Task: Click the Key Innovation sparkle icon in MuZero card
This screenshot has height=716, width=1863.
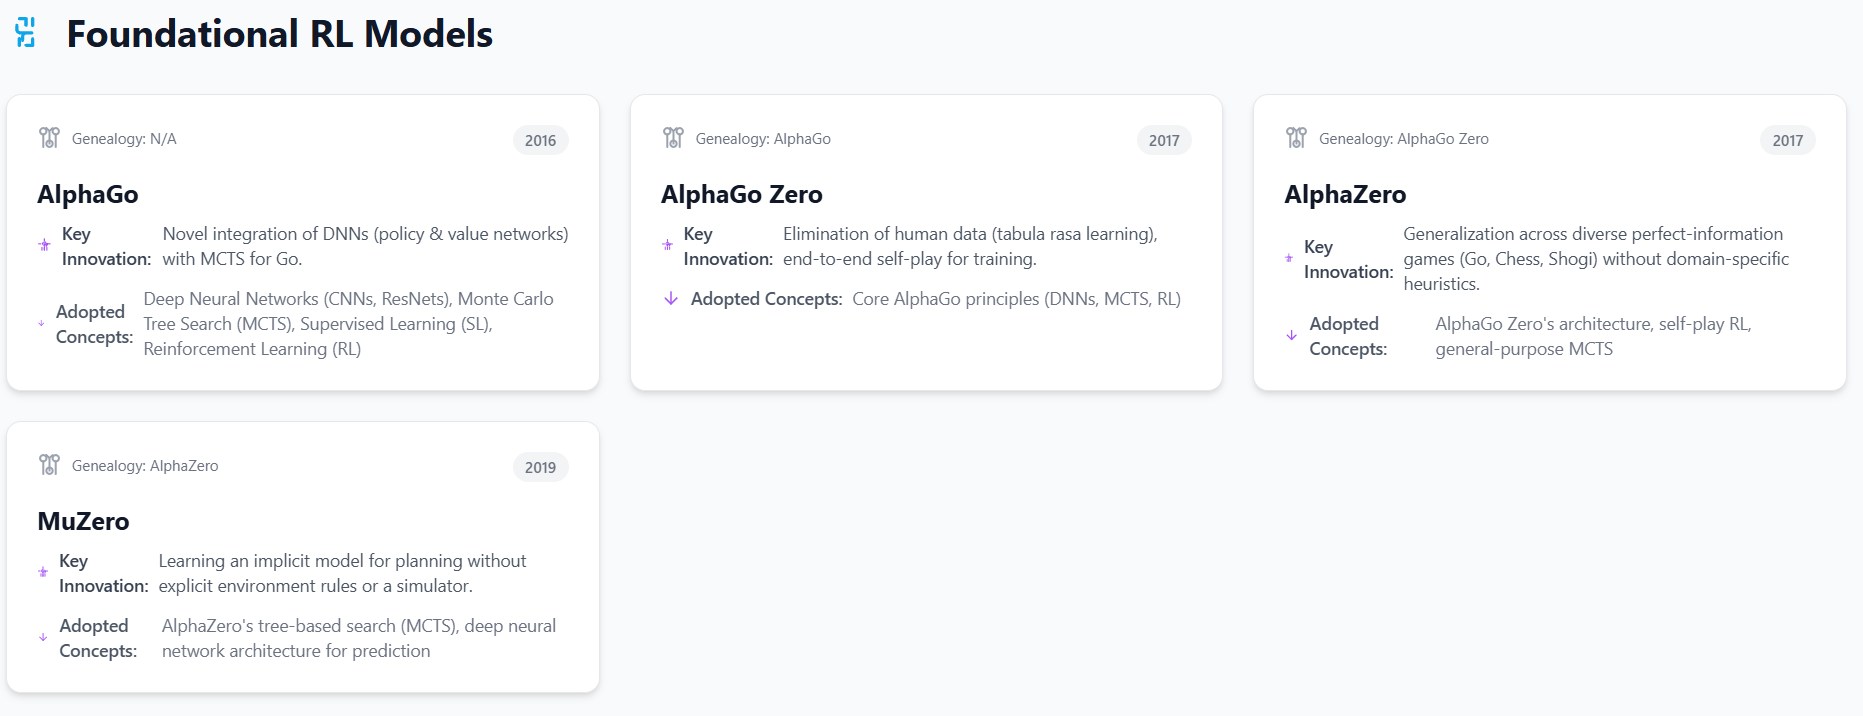Action: point(43,572)
